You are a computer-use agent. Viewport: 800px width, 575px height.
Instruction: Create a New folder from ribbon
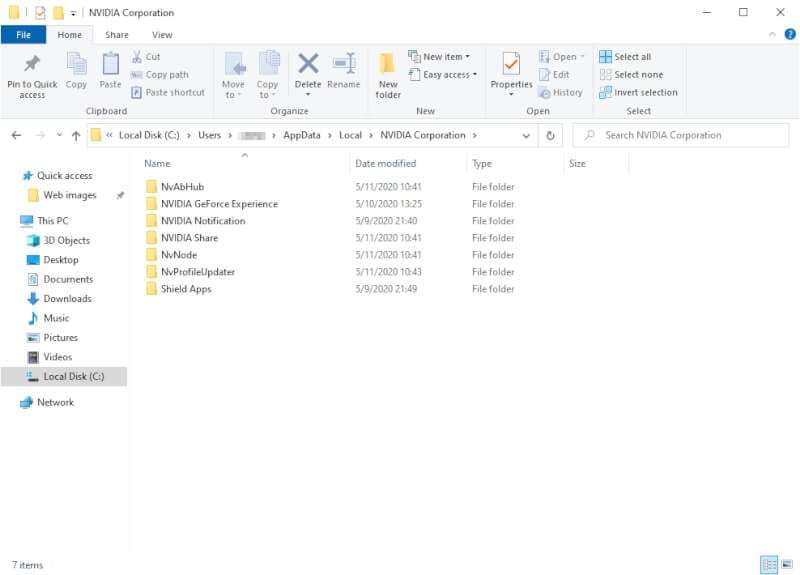click(x=388, y=75)
